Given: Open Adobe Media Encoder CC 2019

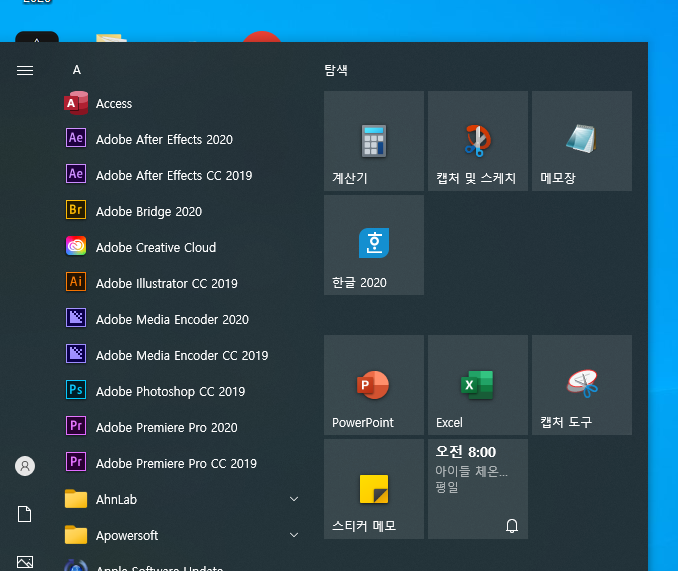Looking at the screenshot, I should pyautogui.click(x=182, y=355).
